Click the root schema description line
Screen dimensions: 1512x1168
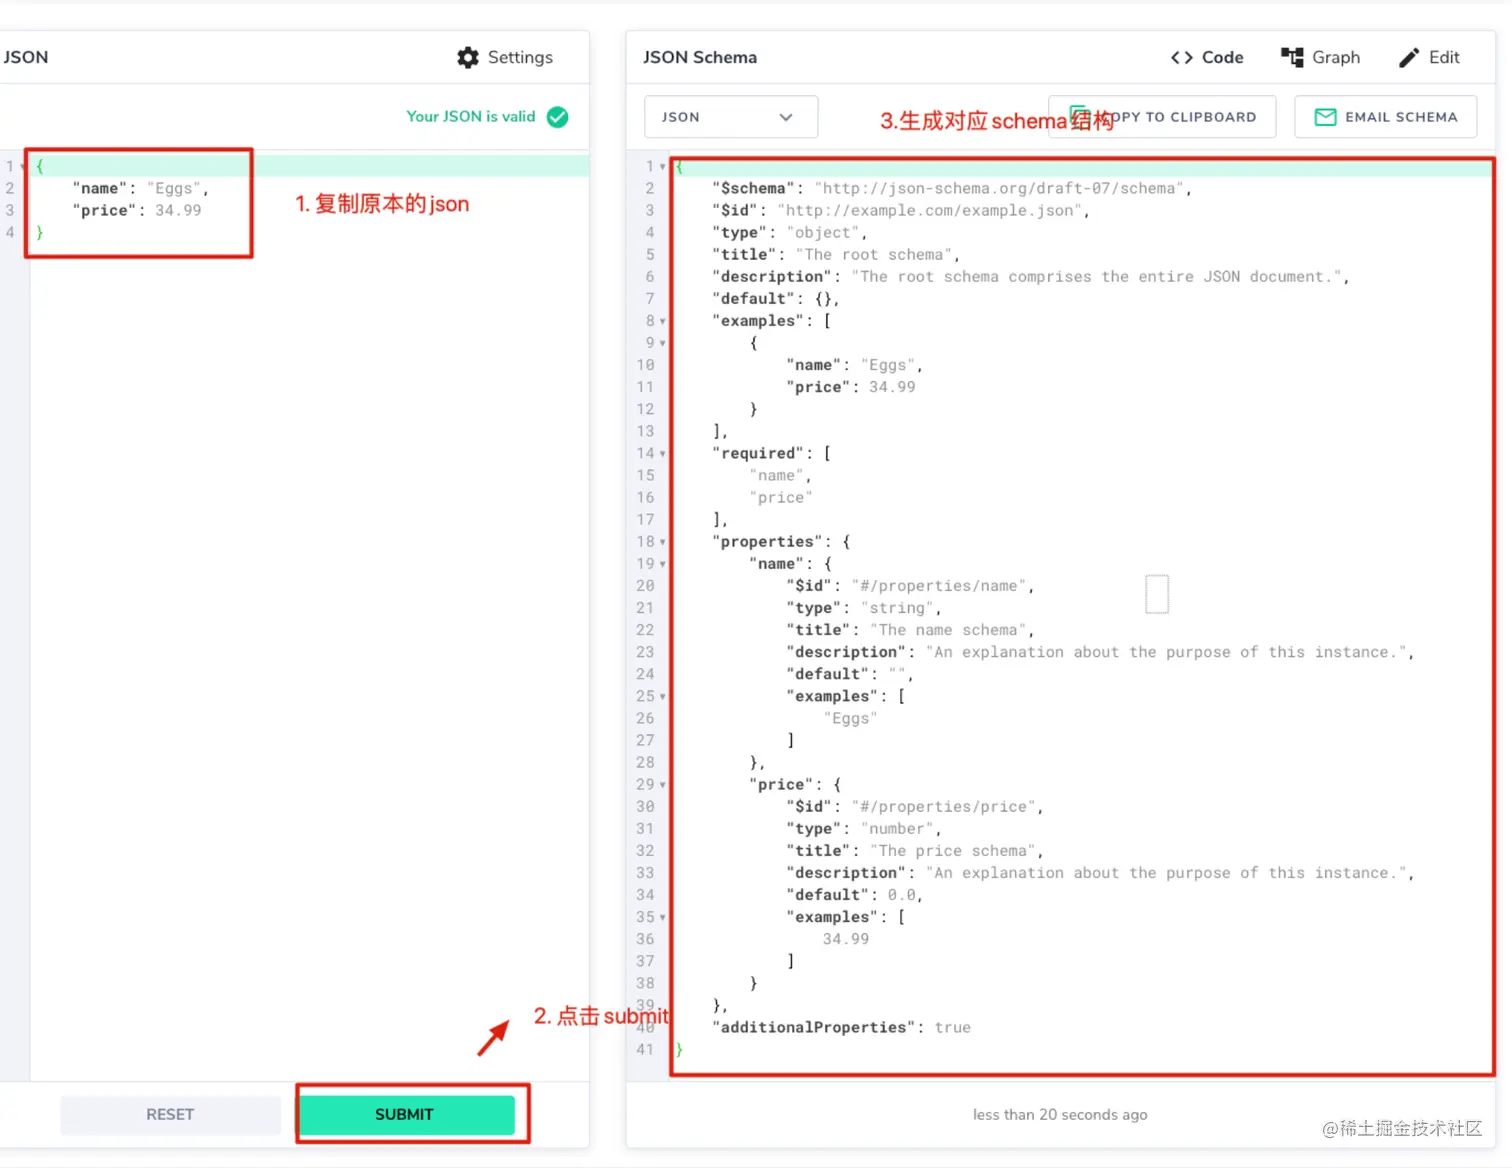point(1030,277)
